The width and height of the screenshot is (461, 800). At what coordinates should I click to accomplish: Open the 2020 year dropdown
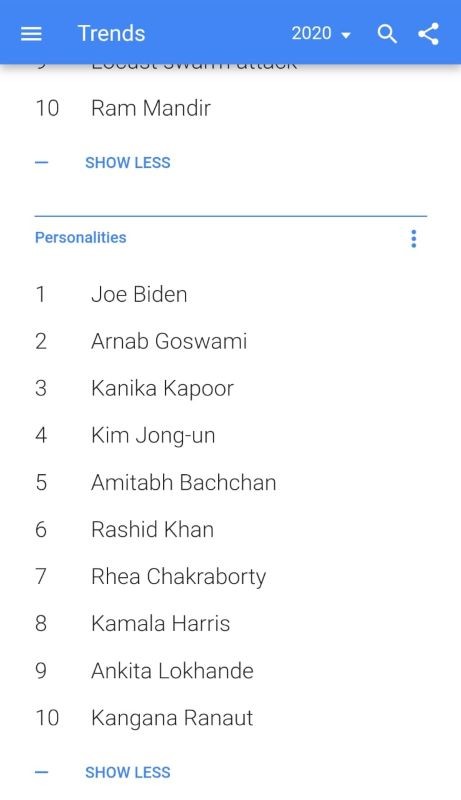tap(321, 34)
